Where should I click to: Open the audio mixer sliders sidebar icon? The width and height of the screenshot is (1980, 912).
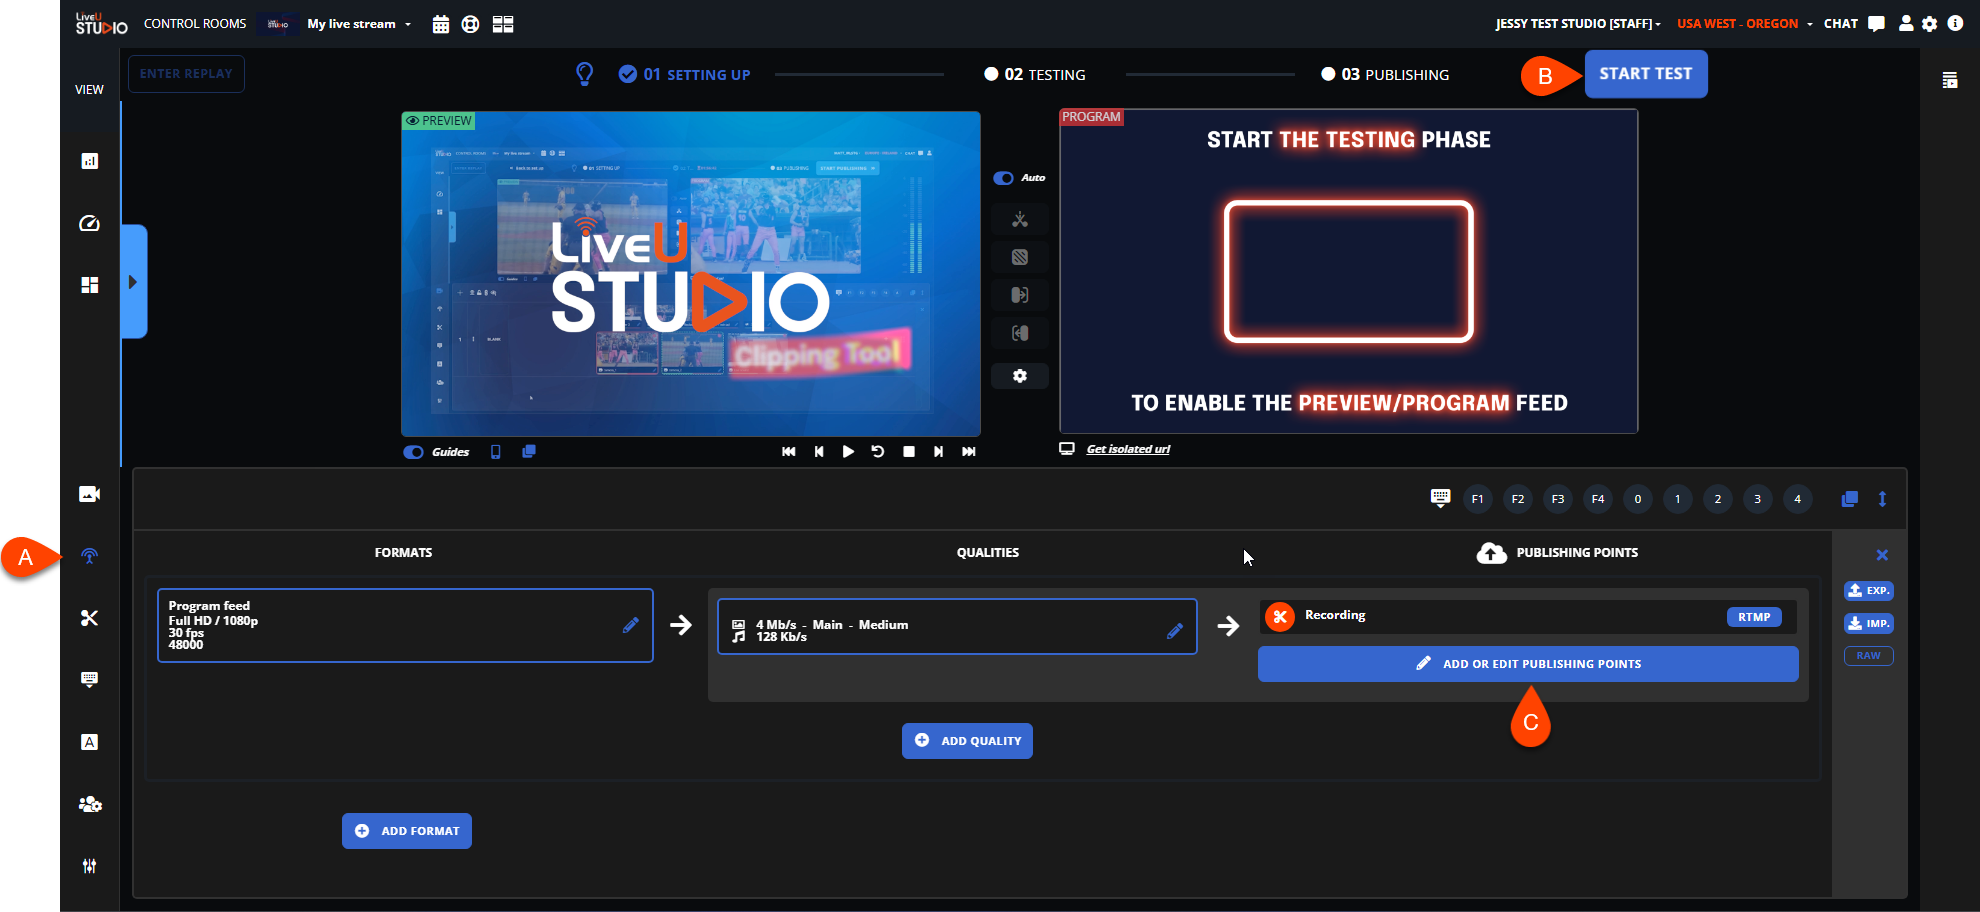(x=90, y=866)
